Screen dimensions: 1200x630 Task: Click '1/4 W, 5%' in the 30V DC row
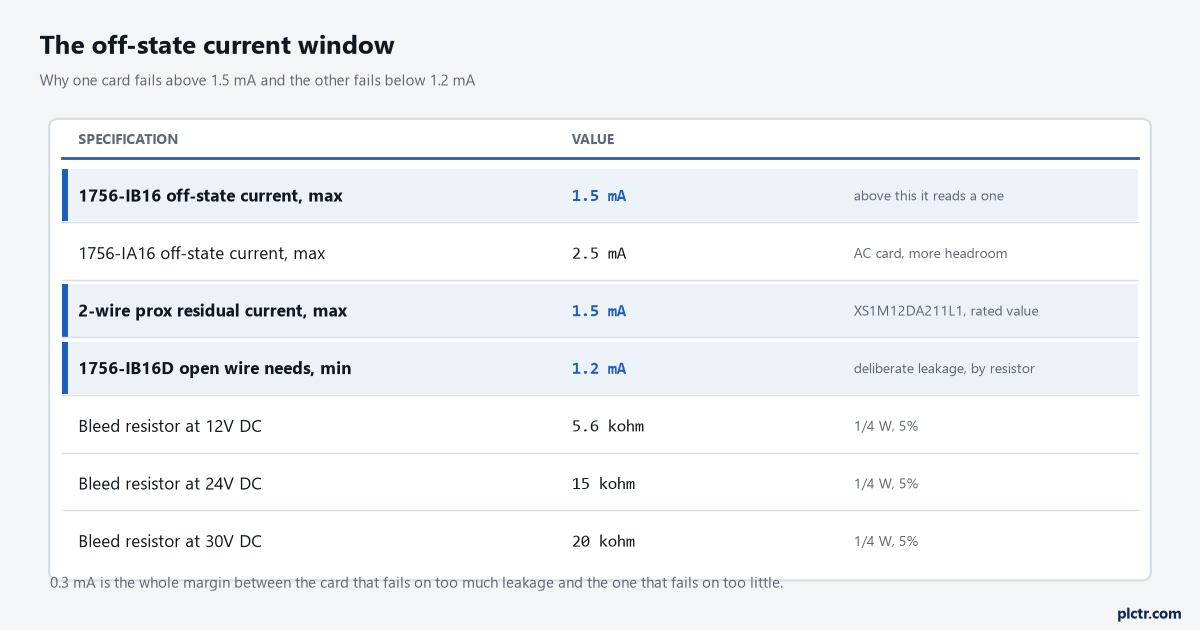pyautogui.click(x=886, y=541)
